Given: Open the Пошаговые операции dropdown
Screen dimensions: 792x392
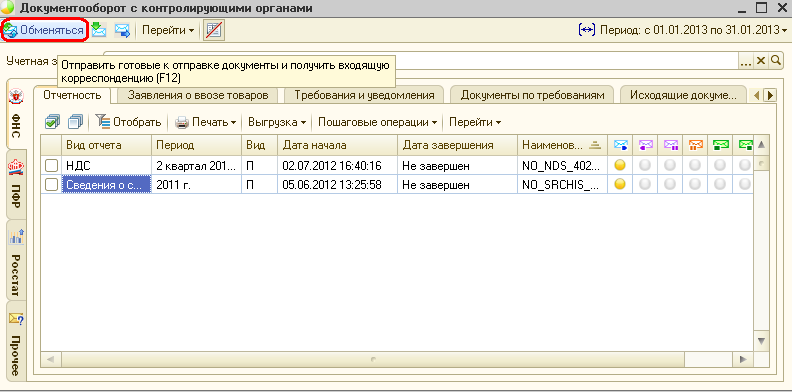Looking at the screenshot, I should [x=377, y=122].
